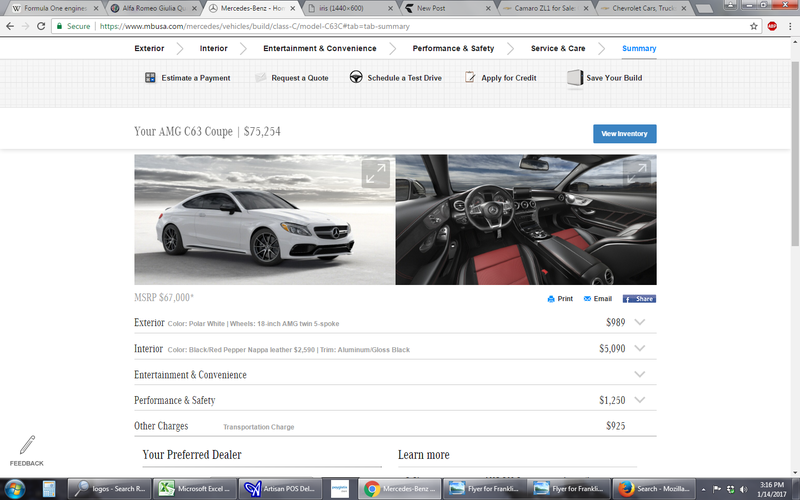Go to the Interior build step

click(213, 48)
